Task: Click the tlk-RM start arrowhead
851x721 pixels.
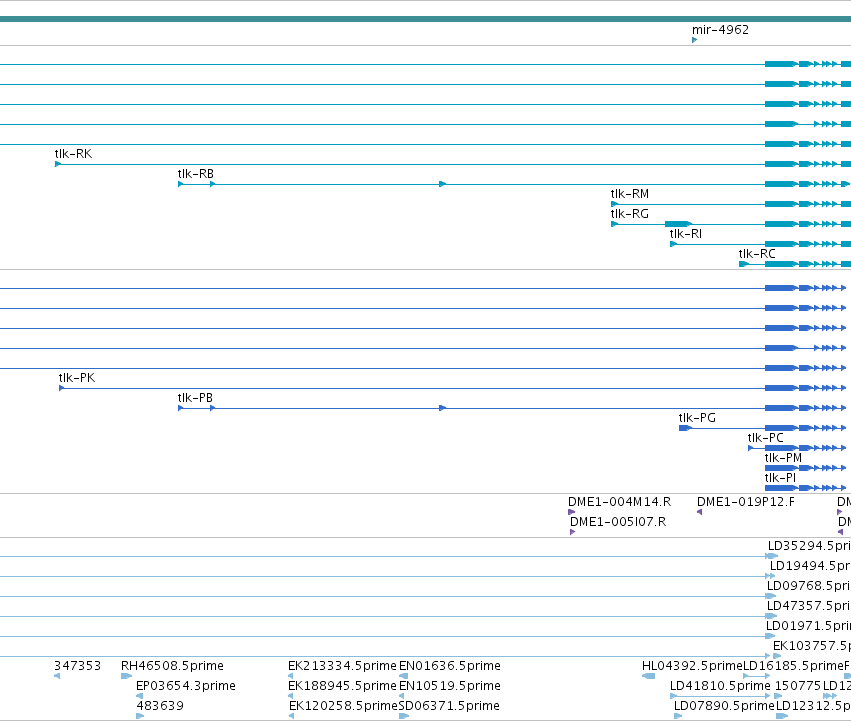Action: click(614, 204)
